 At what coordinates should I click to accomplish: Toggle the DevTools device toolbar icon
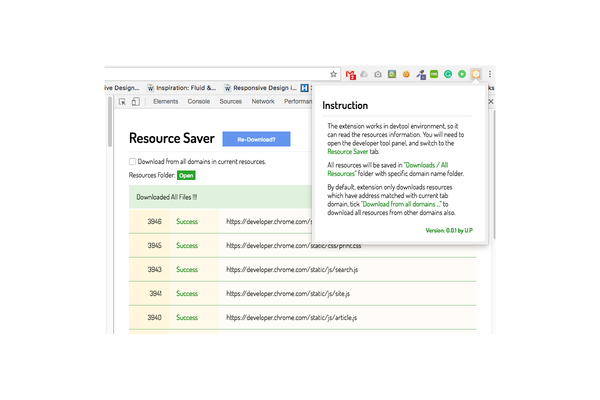pos(136,101)
